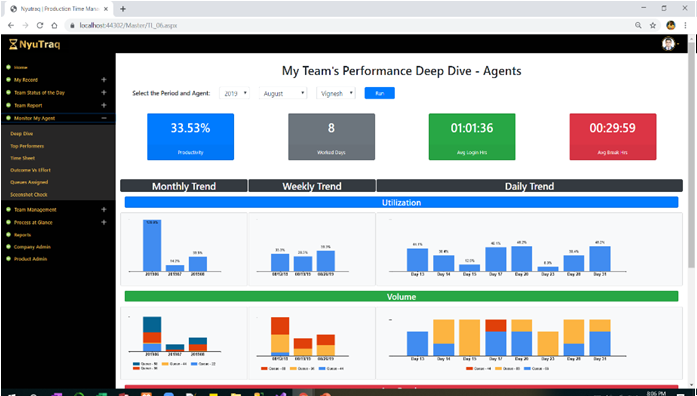Viewport: 697px width, 396px height.
Task: Reload the page with the refresh icon
Action: coord(40,26)
